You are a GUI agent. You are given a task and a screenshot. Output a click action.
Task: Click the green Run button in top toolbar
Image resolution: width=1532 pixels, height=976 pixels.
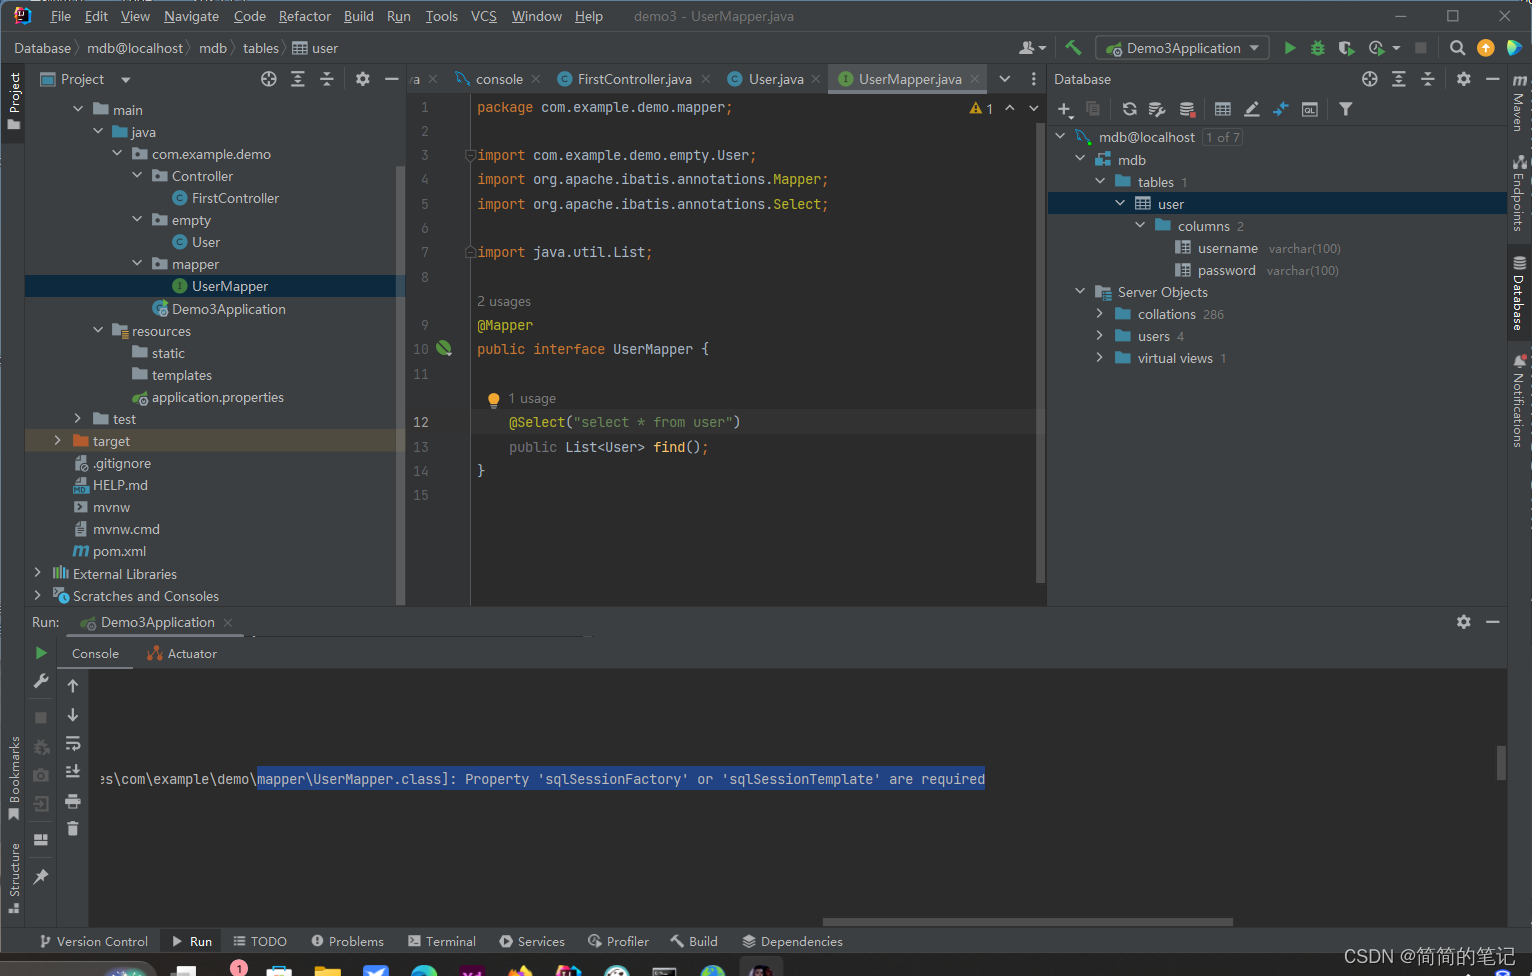tap(1290, 48)
